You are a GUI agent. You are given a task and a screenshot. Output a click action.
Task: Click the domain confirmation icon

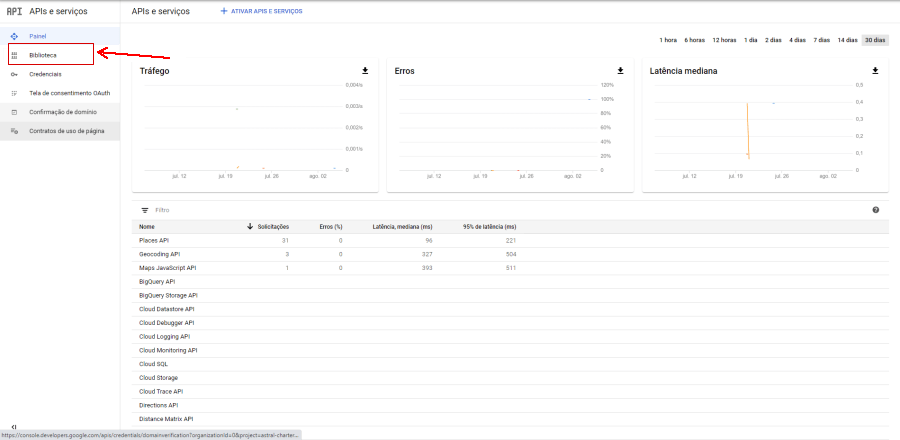click(14, 112)
